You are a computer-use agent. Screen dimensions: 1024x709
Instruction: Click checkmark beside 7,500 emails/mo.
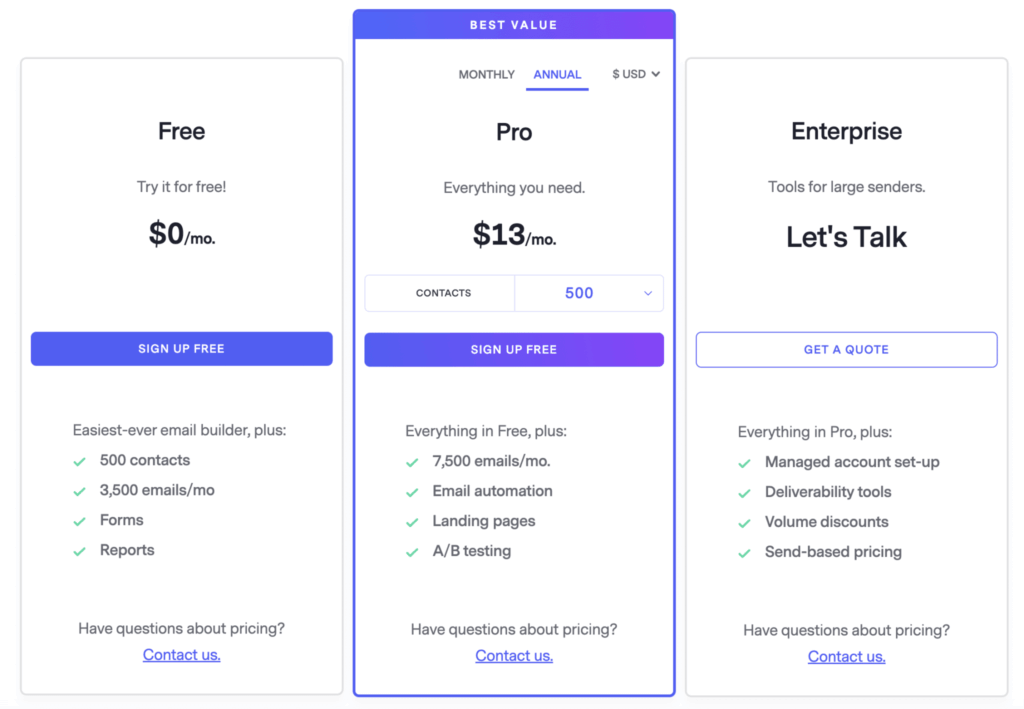[412, 462]
